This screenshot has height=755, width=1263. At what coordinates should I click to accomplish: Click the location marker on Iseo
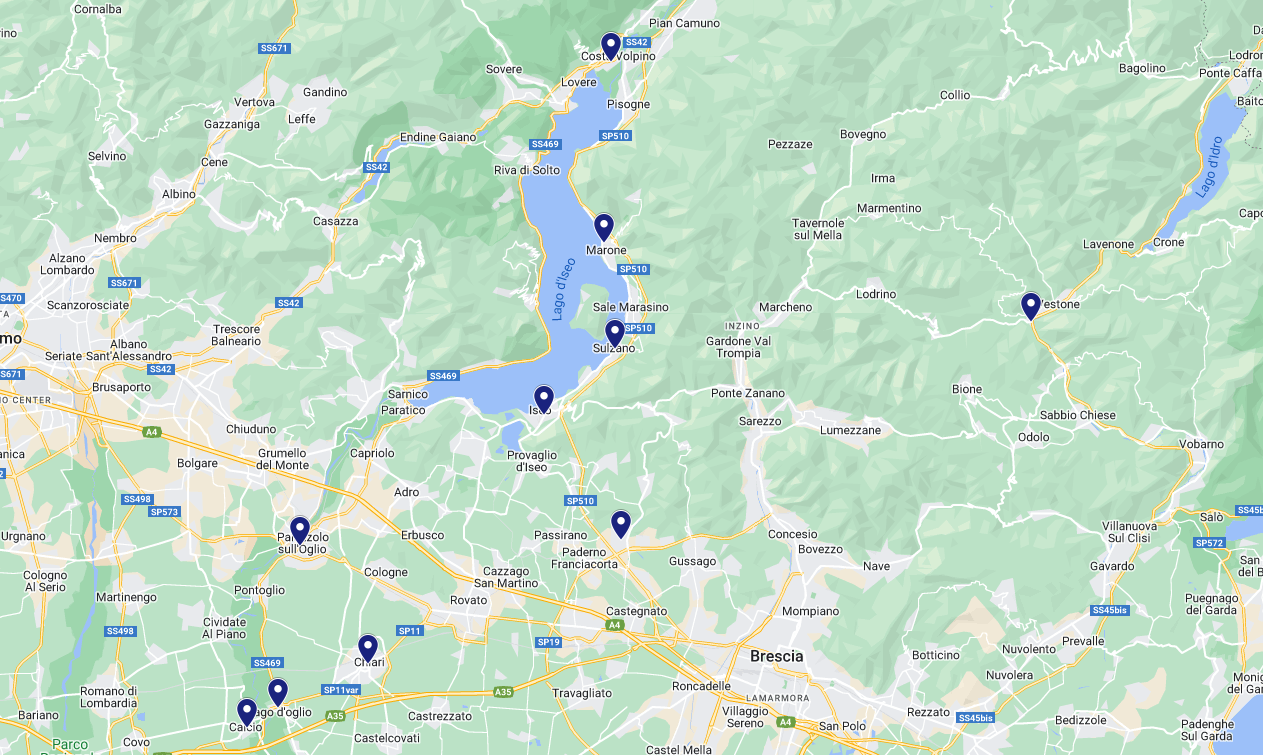coord(544,400)
